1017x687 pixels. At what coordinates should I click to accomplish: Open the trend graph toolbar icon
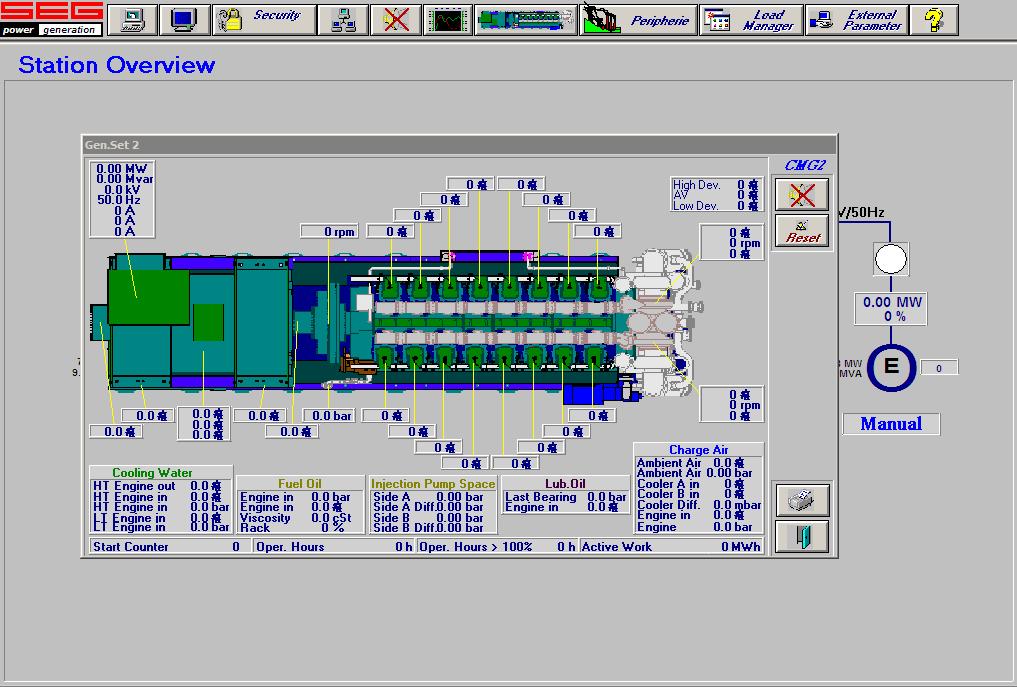point(447,20)
